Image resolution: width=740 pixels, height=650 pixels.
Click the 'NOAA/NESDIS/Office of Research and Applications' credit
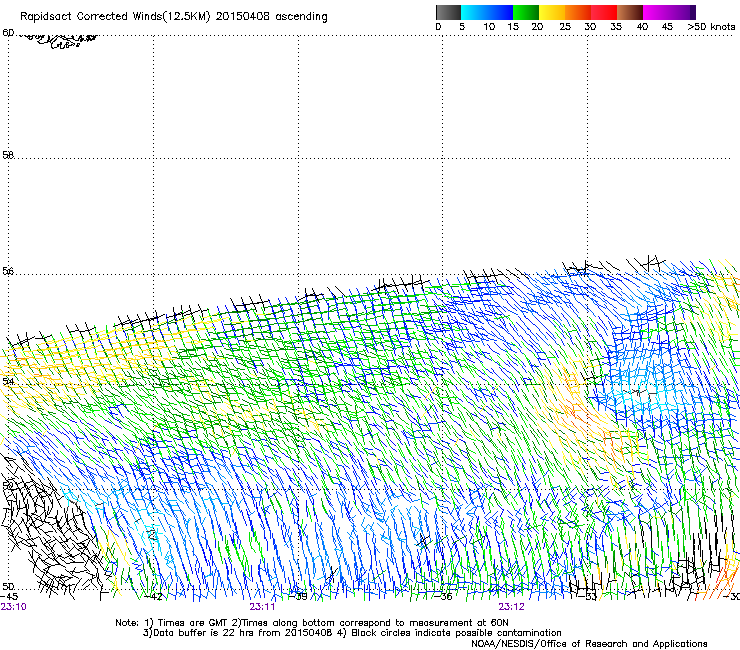[589, 644]
